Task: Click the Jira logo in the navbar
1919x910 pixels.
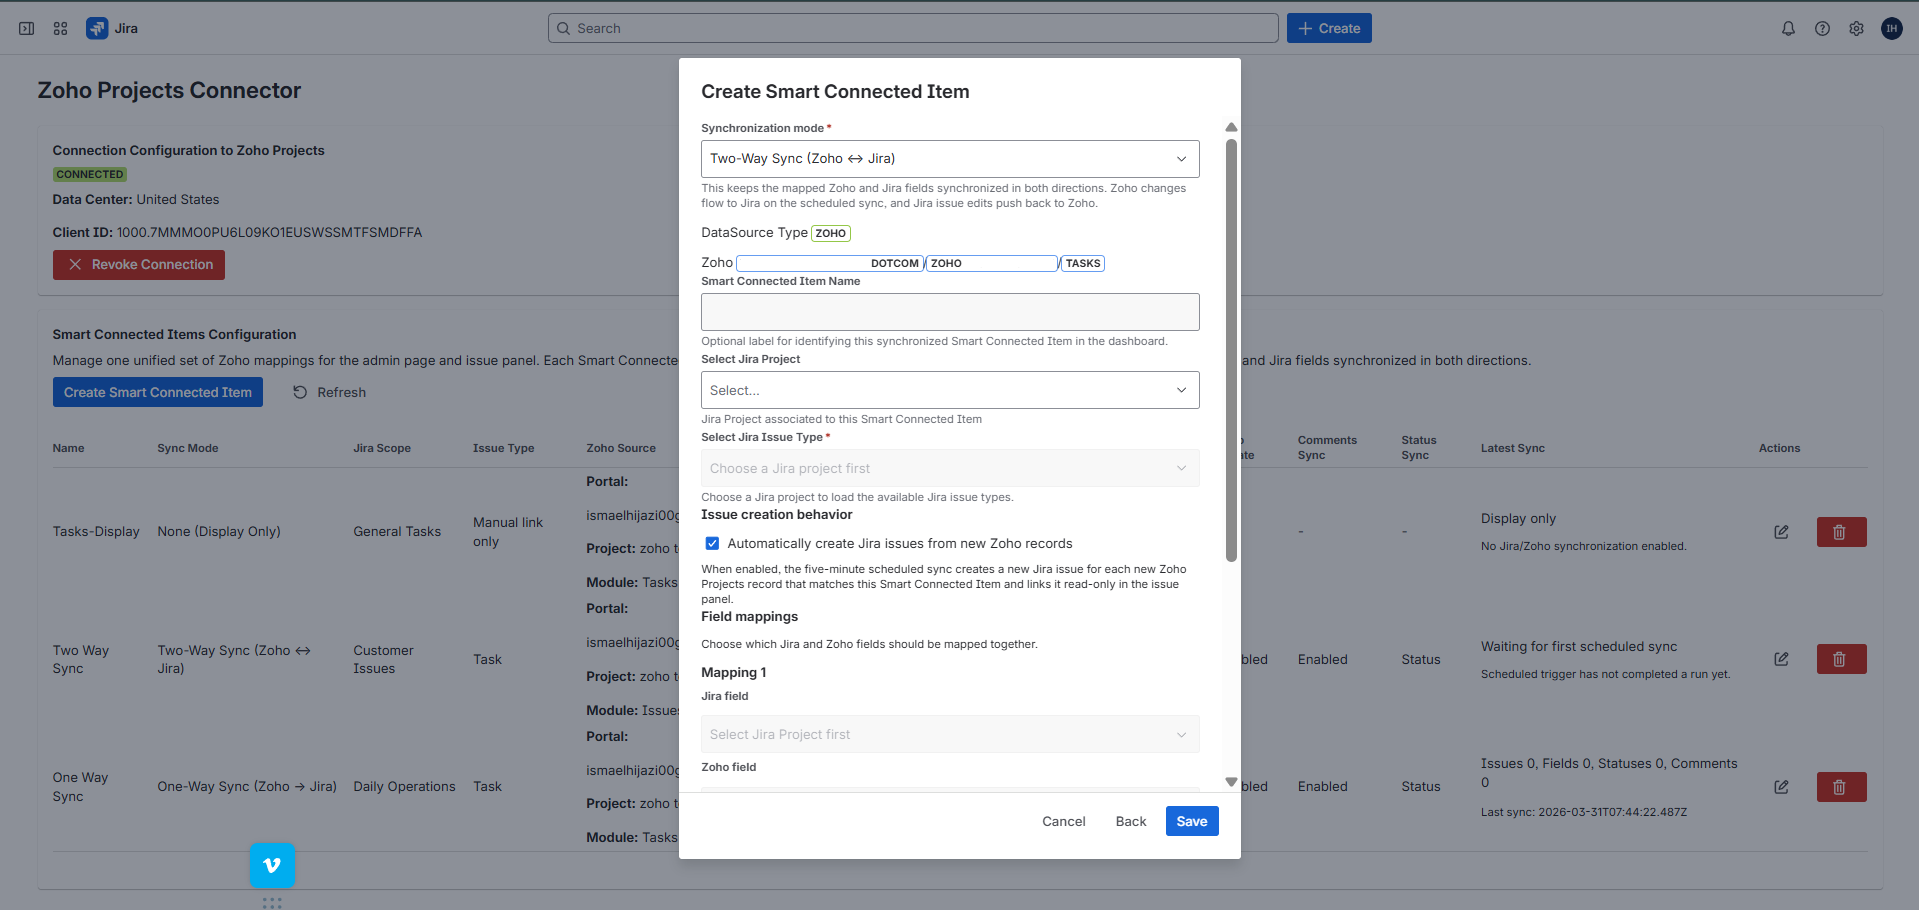Action: pos(97,28)
